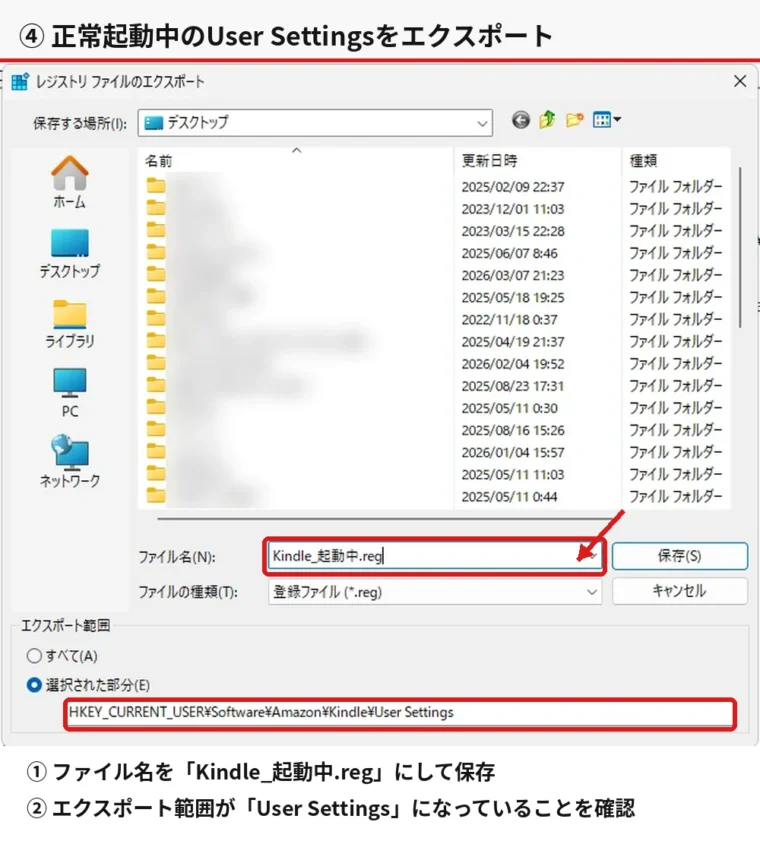Image resolution: width=760 pixels, height=841 pixels.
Task: Select folder icon dated 2025/06/07 8:46
Action: [156, 252]
